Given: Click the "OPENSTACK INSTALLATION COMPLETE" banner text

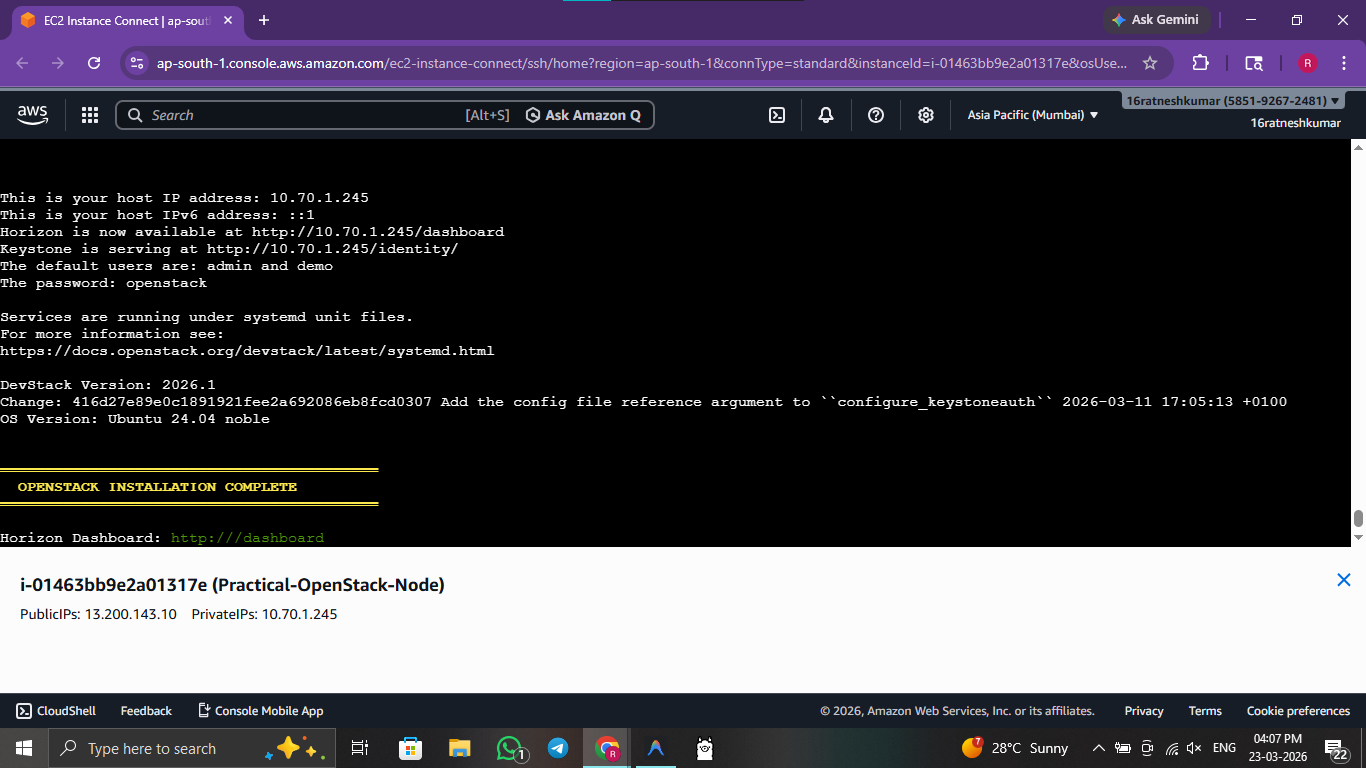Looking at the screenshot, I should 157,487.
